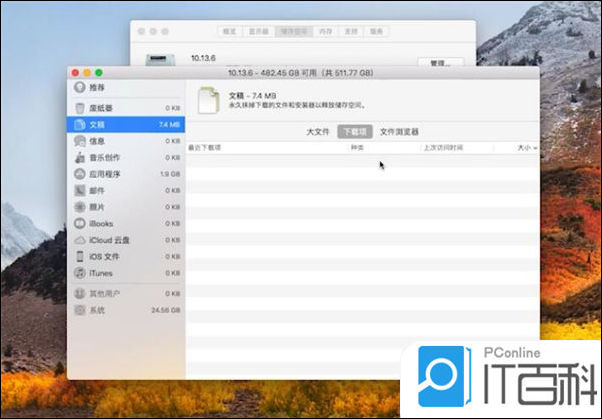Open 支持 tab in the back window

click(x=351, y=31)
